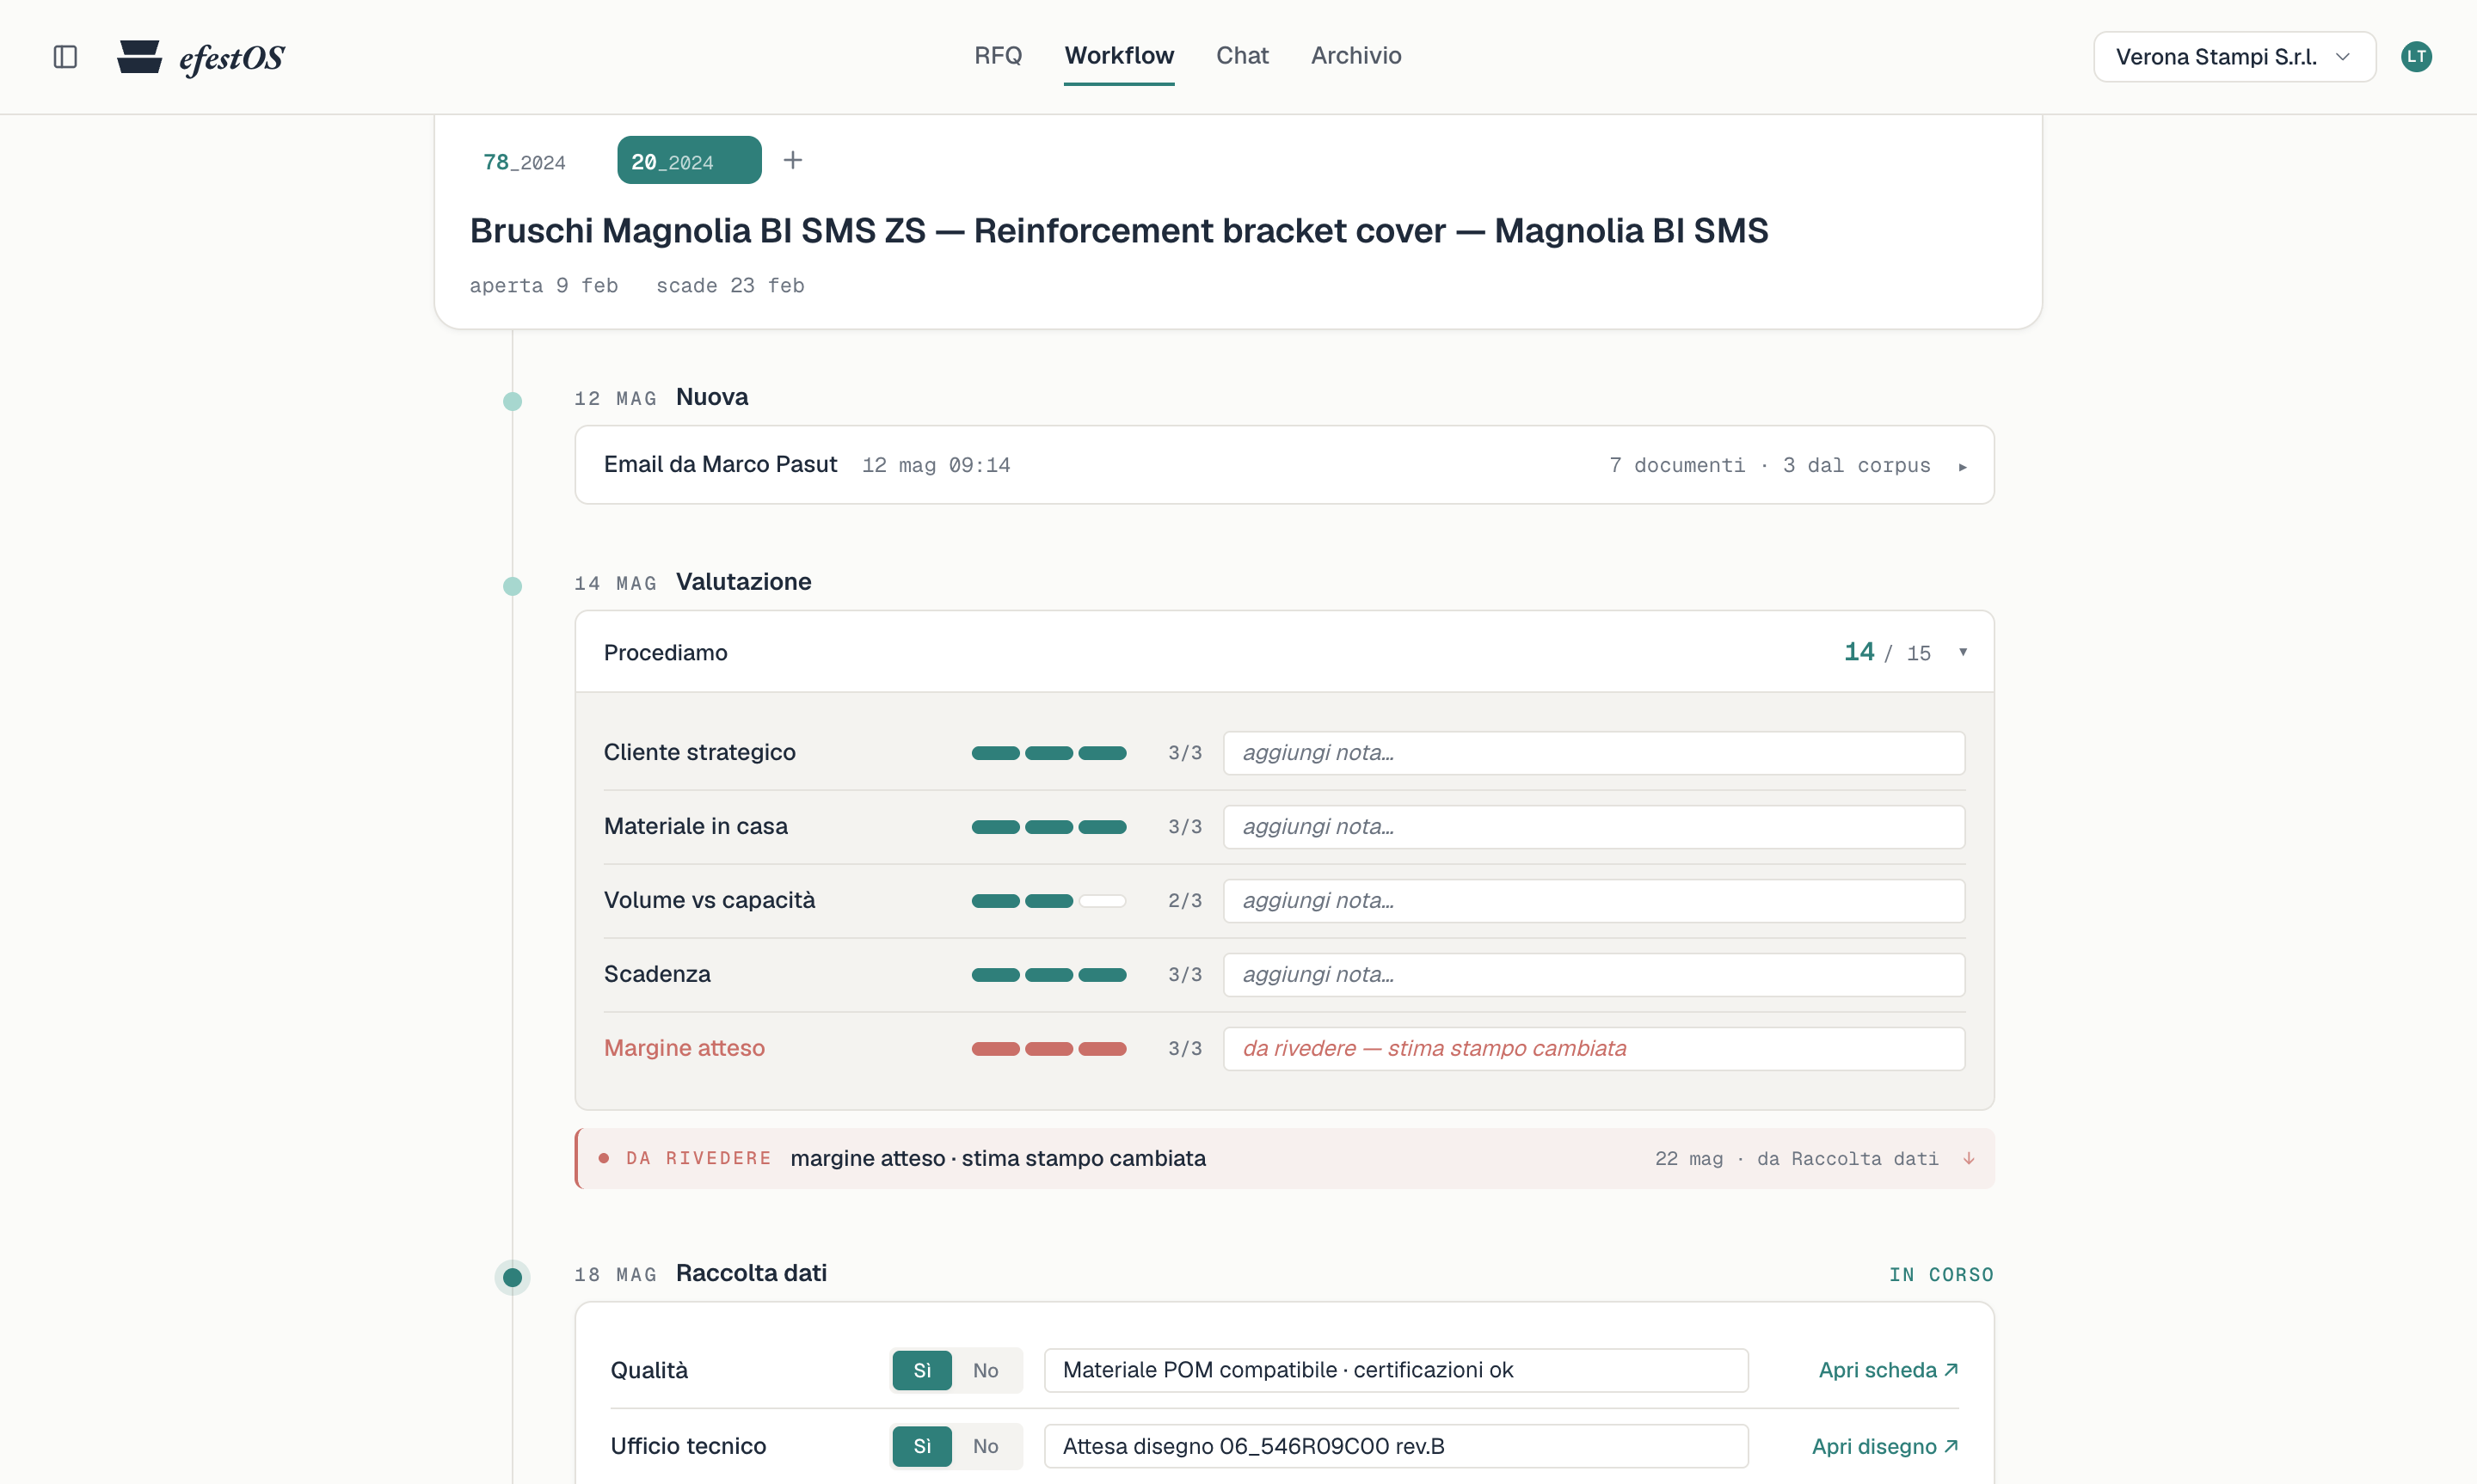Screen dimensions: 2477x1484
Task: Expand the Email da Marco Pasut row
Action: (x=1283, y=465)
